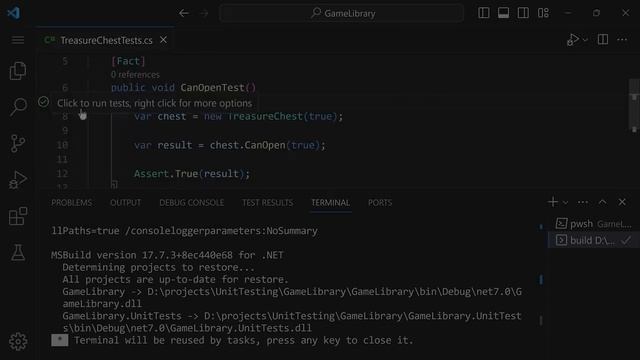Screen dimensions: 640x360
Task: Click the editor vertical scrollbar
Action: click(x=634, y=106)
